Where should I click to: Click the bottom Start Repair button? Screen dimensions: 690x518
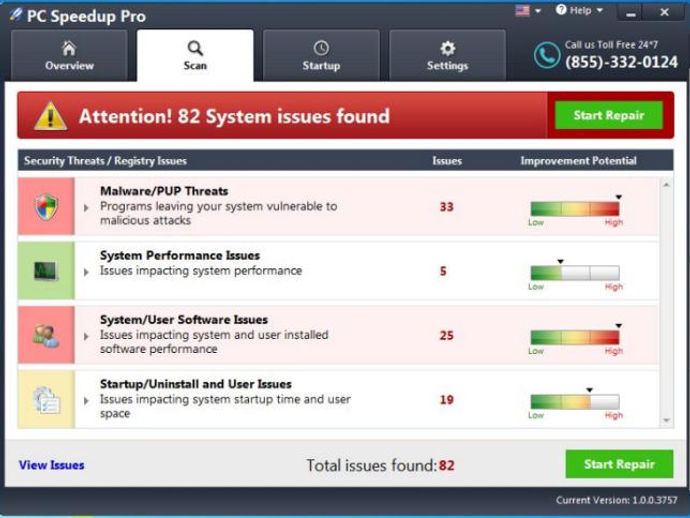619,464
